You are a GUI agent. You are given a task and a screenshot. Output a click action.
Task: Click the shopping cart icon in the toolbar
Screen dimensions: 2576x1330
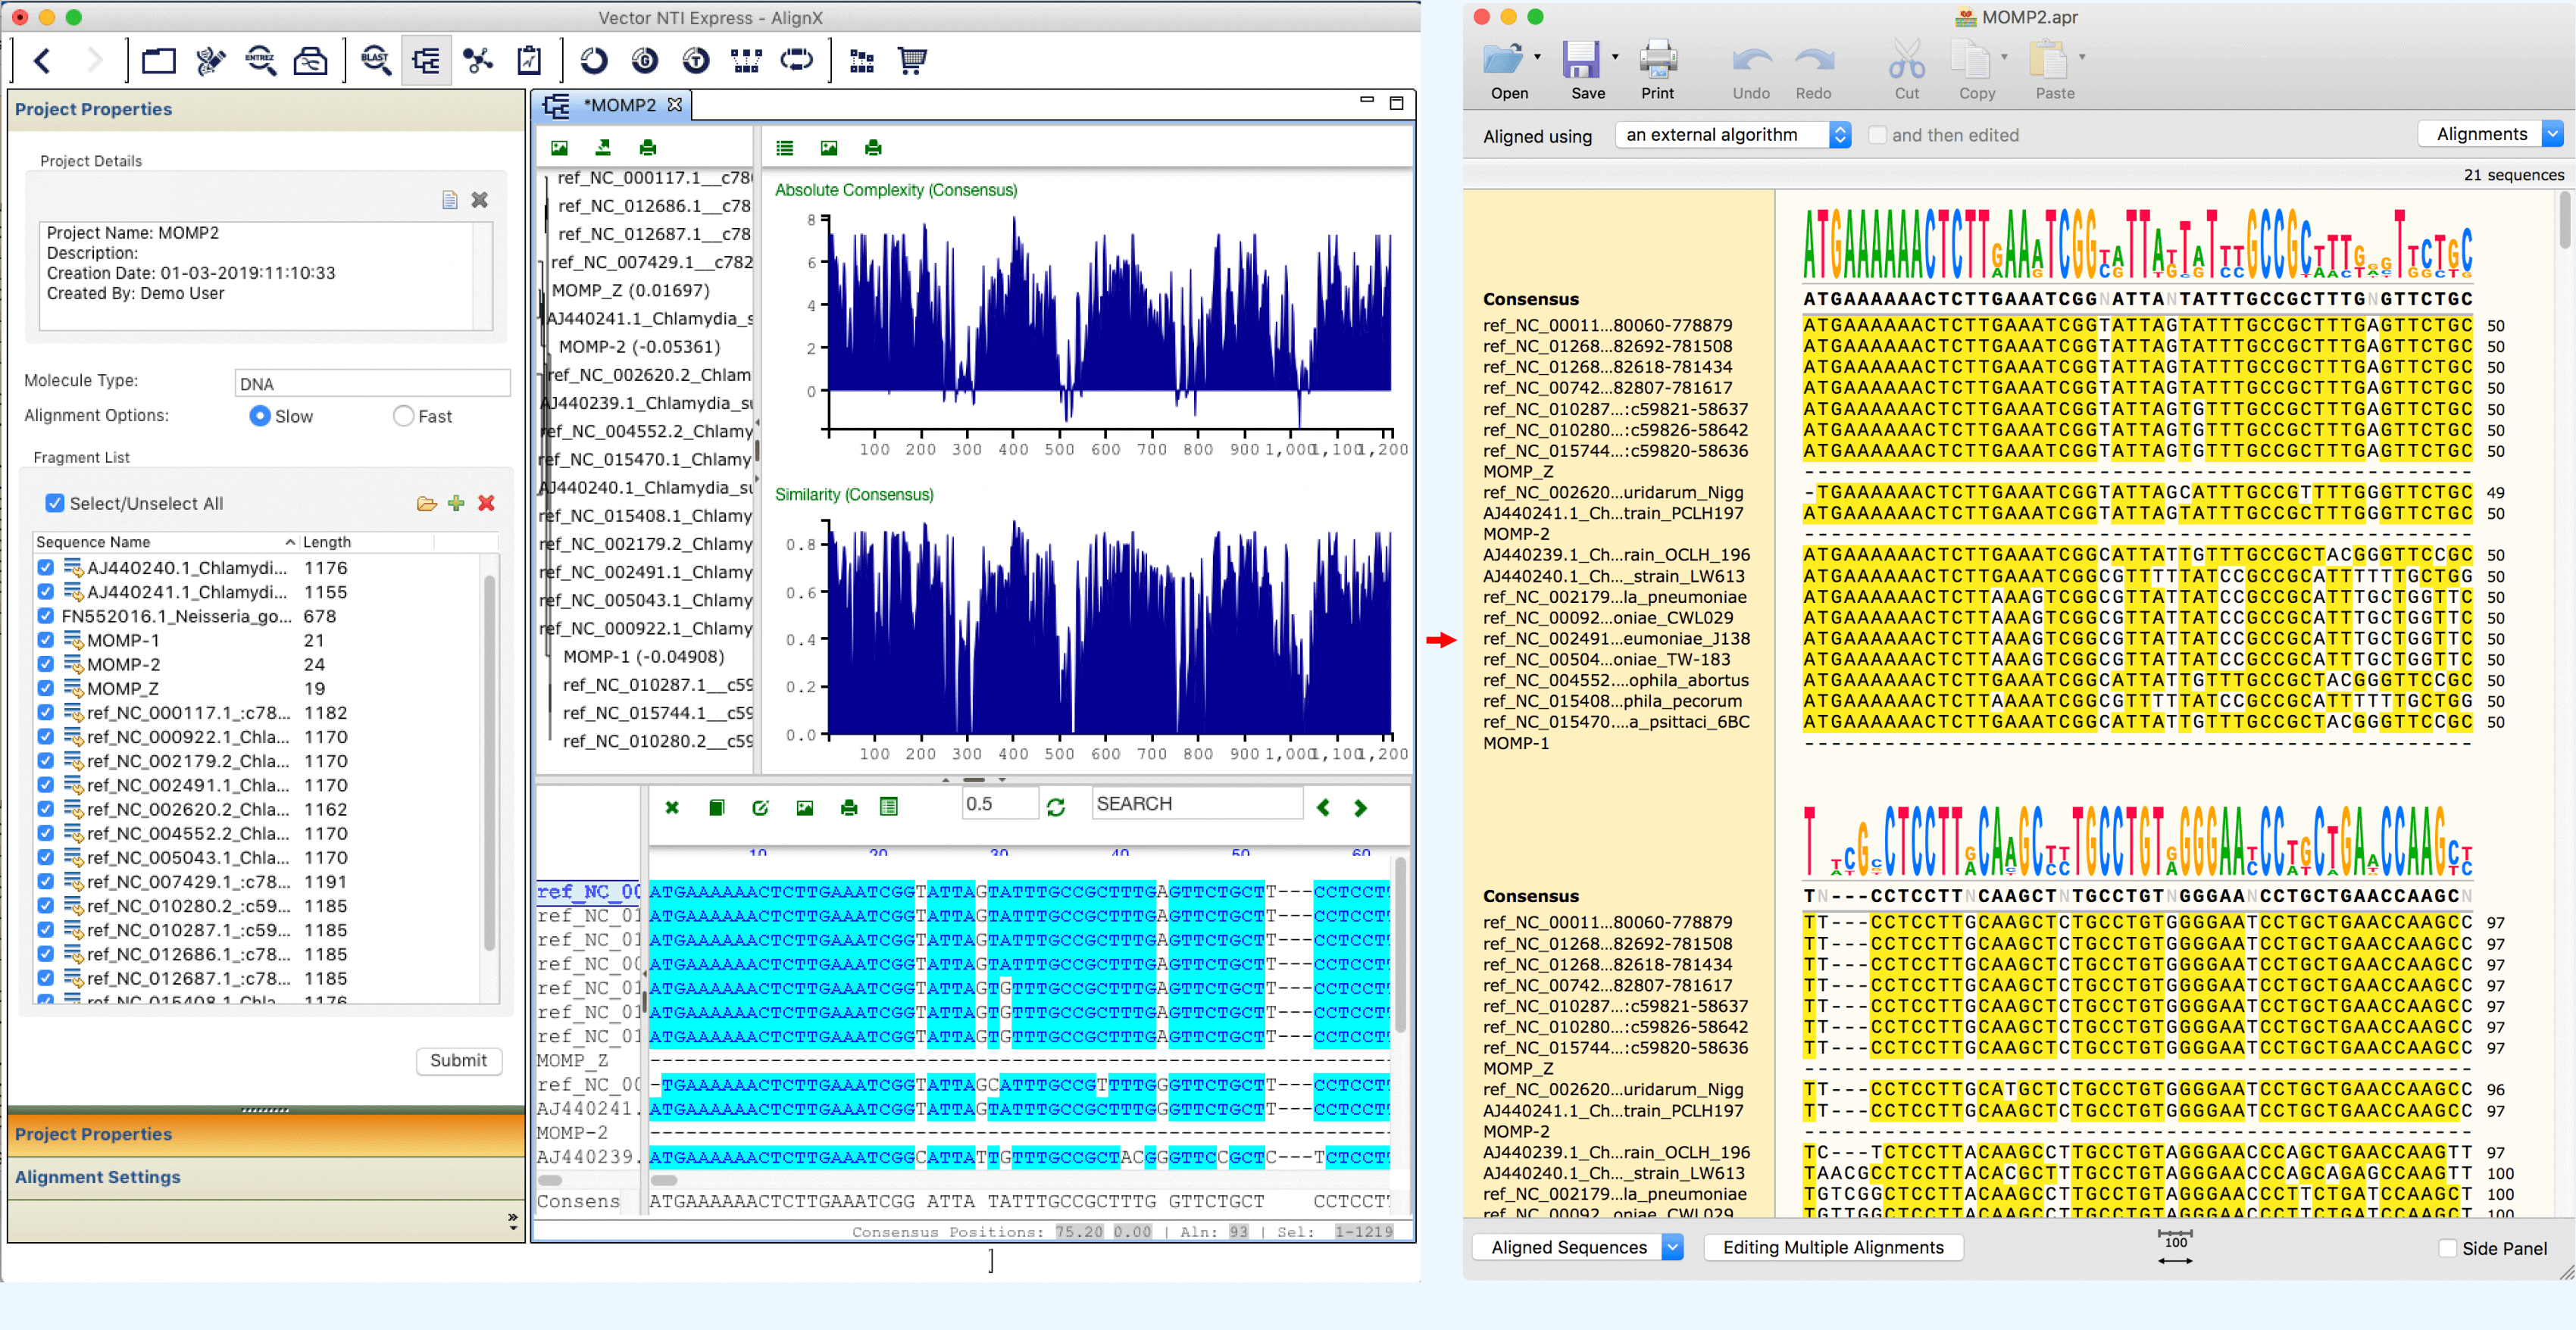point(911,60)
